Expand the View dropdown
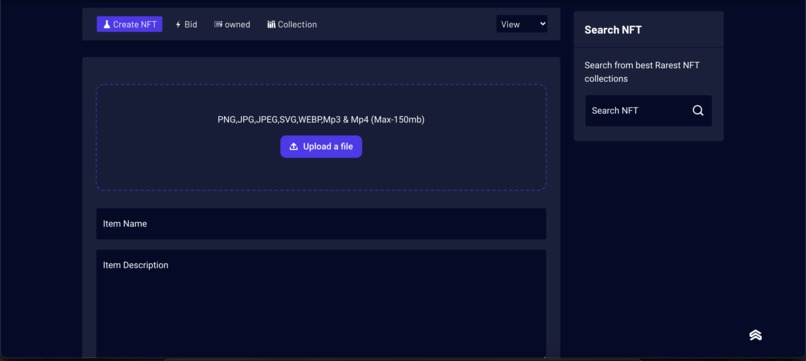Image resolution: width=806 pixels, height=361 pixels. point(522,24)
